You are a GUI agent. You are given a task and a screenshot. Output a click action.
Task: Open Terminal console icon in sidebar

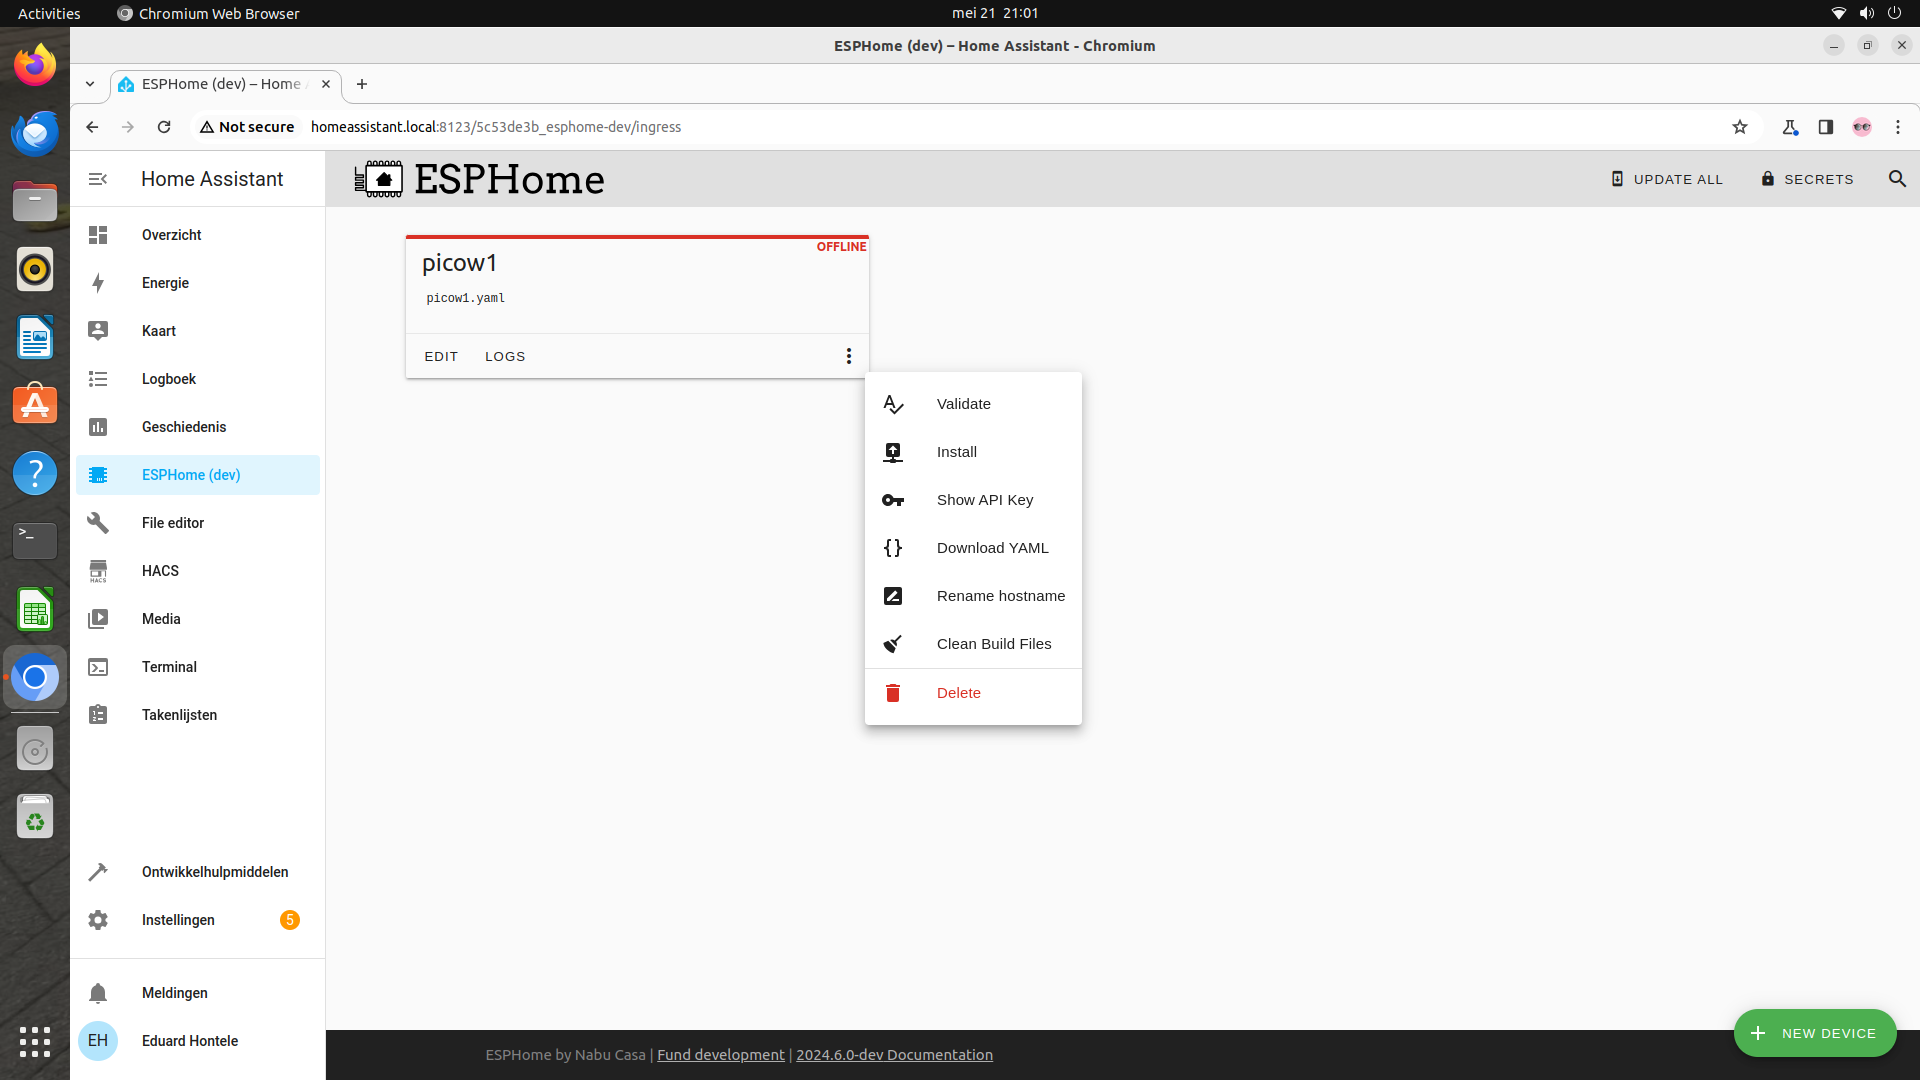click(98, 667)
